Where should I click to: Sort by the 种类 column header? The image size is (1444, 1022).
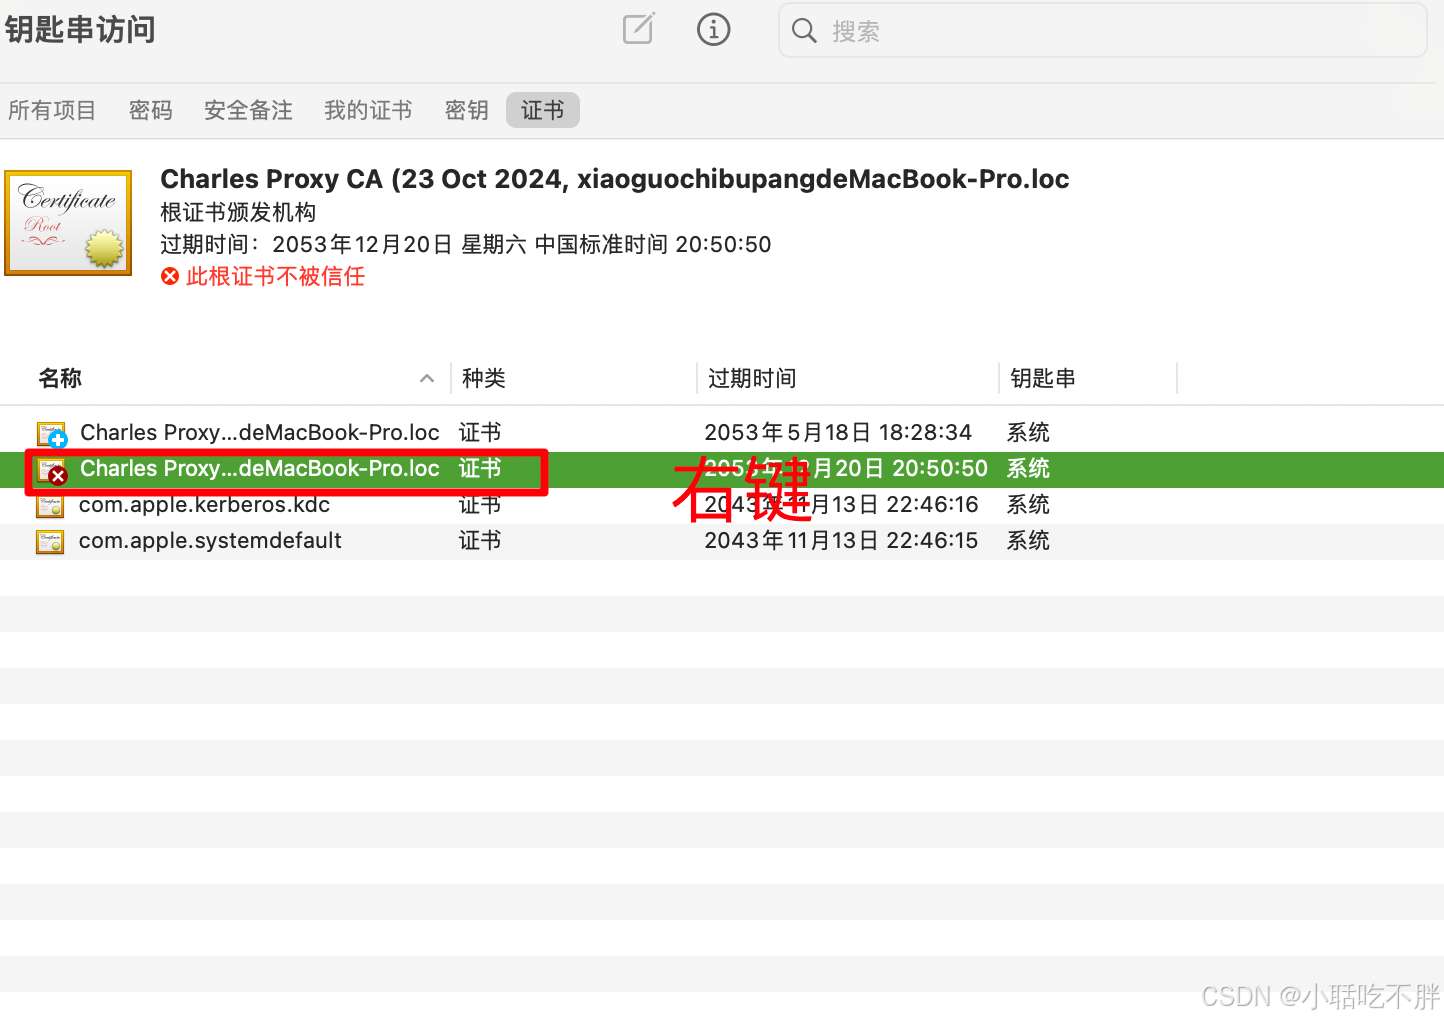point(484,378)
